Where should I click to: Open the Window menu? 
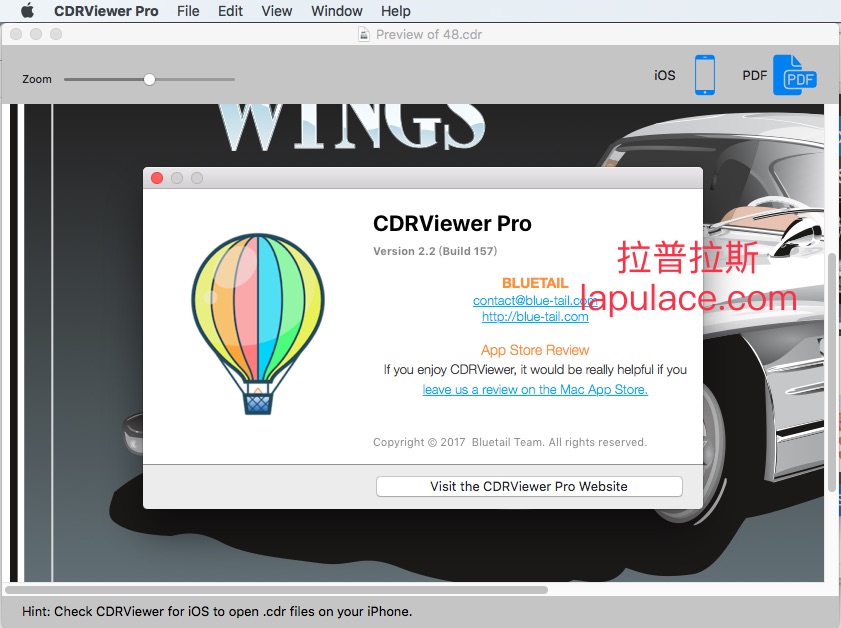click(x=337, y=11)
